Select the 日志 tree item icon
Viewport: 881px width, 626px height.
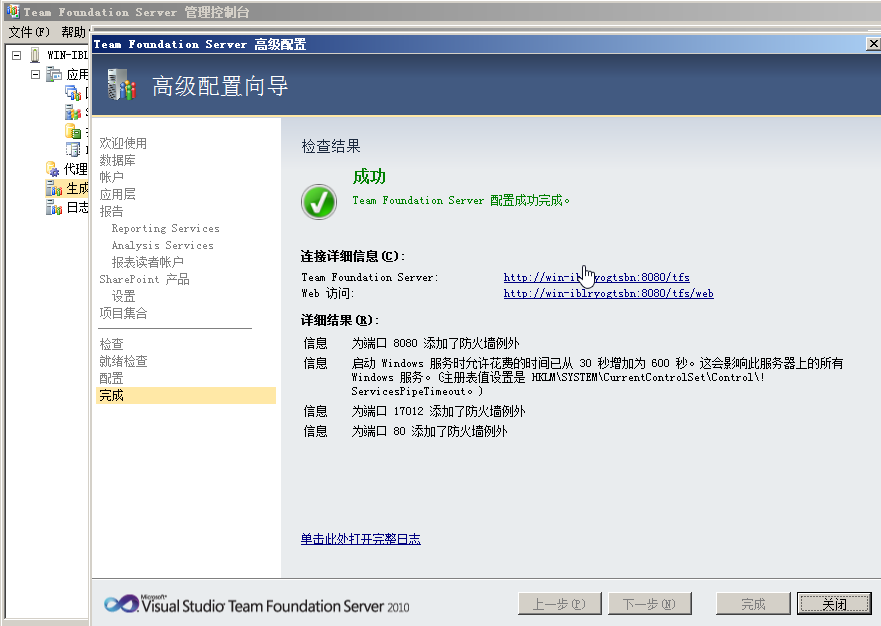tap(54, 208)
